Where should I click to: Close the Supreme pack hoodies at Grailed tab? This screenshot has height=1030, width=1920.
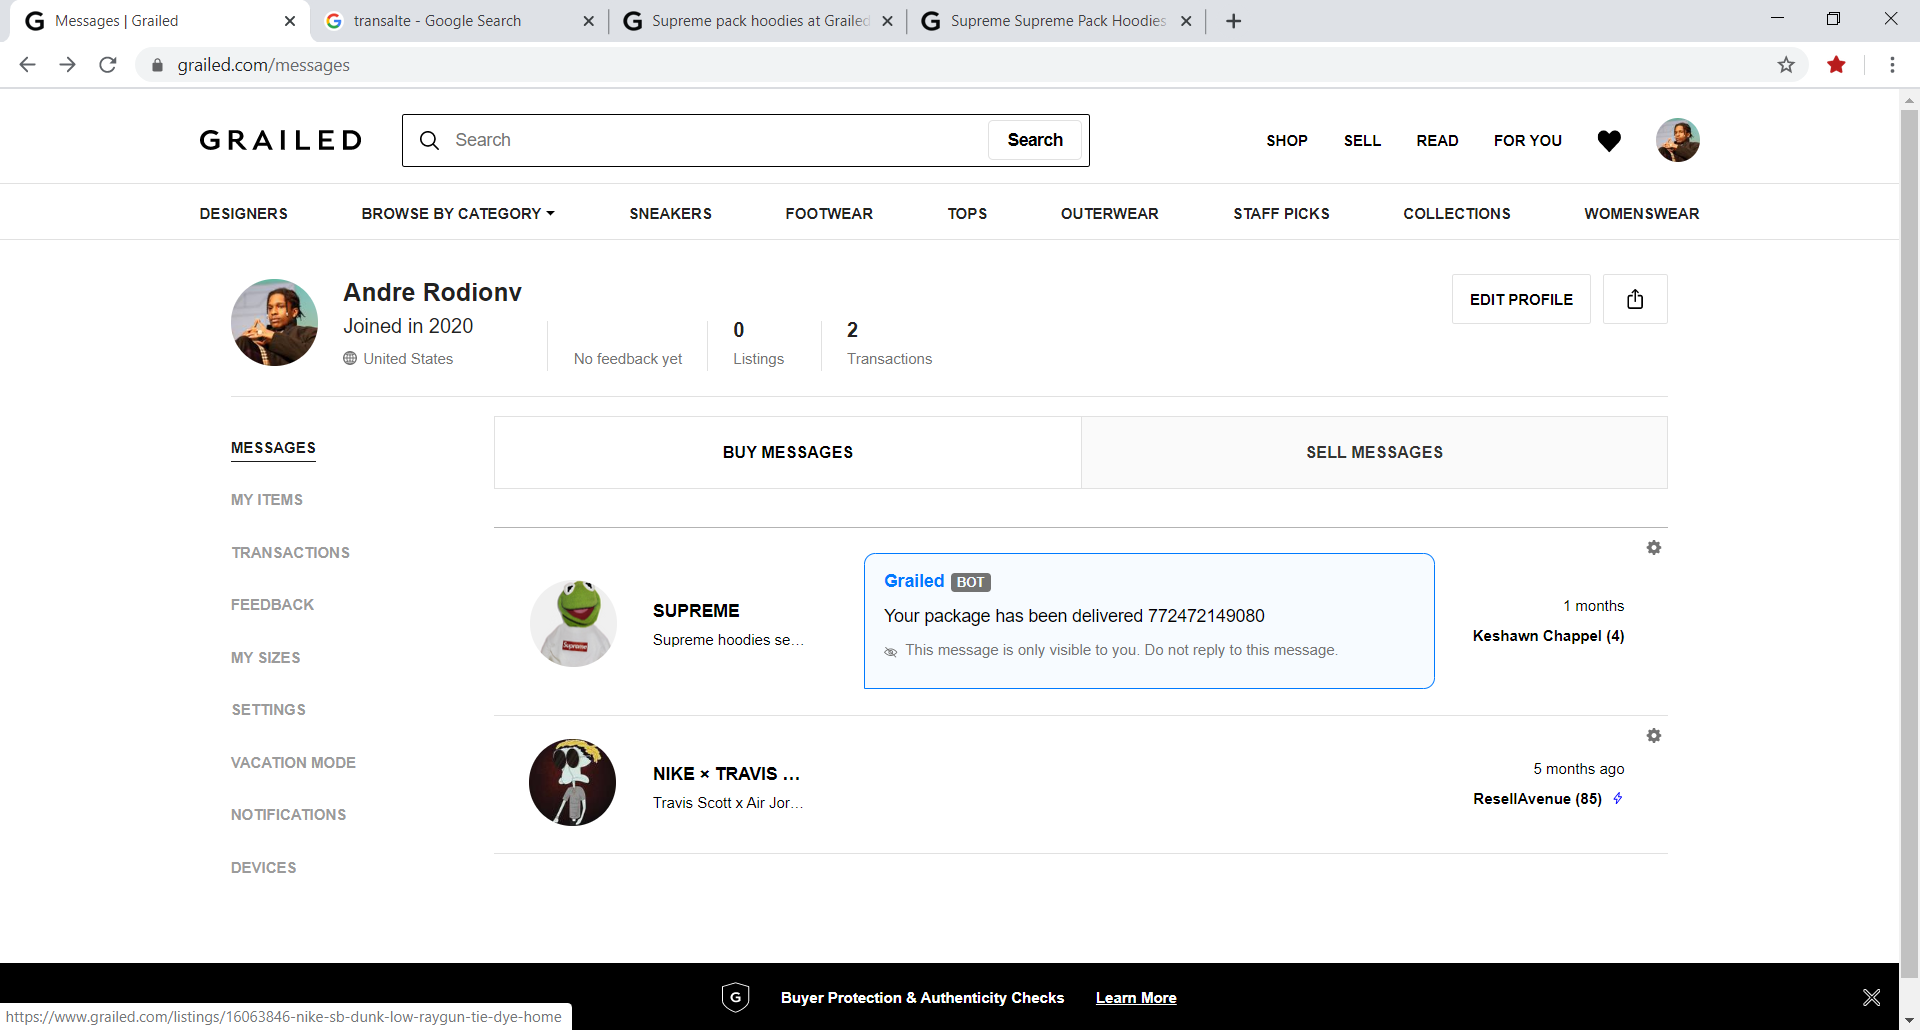click(x=887, y=21)
